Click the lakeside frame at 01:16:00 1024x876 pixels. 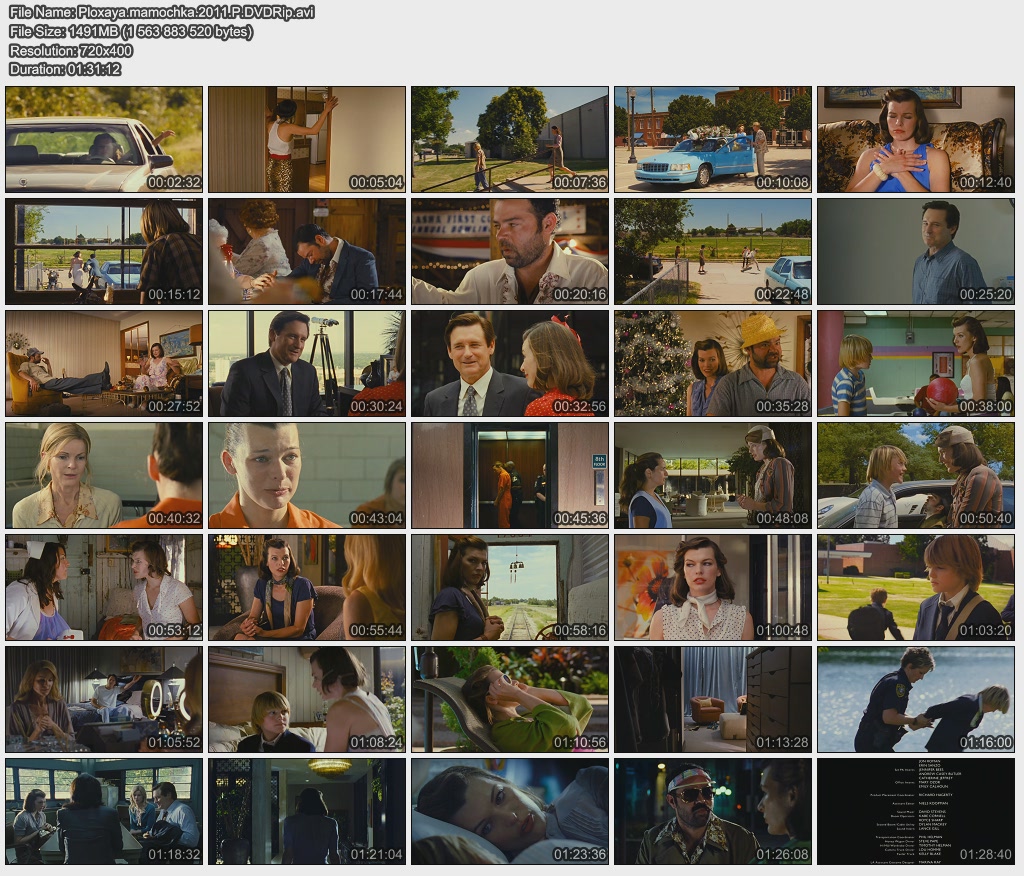916,700
